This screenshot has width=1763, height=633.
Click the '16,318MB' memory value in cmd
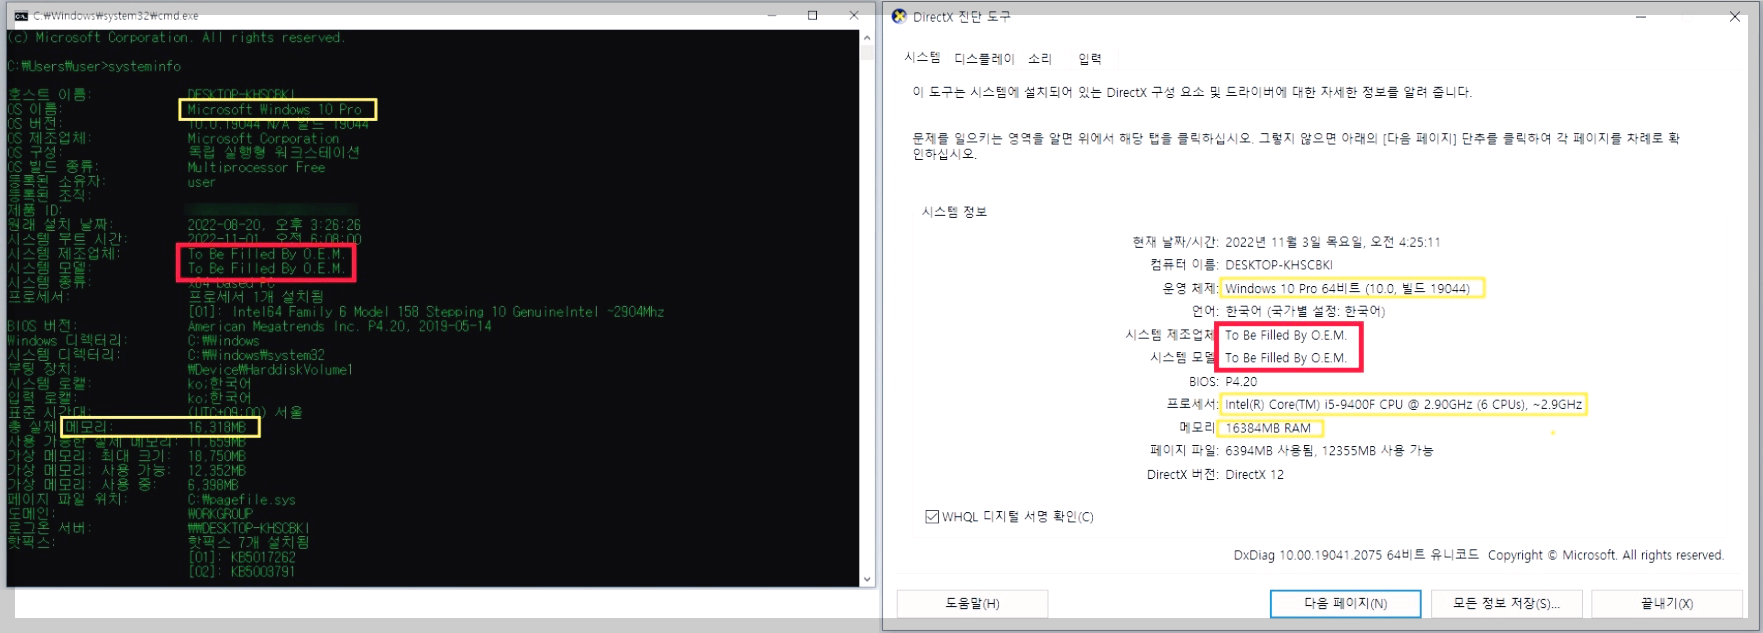[x=217, y=427]
